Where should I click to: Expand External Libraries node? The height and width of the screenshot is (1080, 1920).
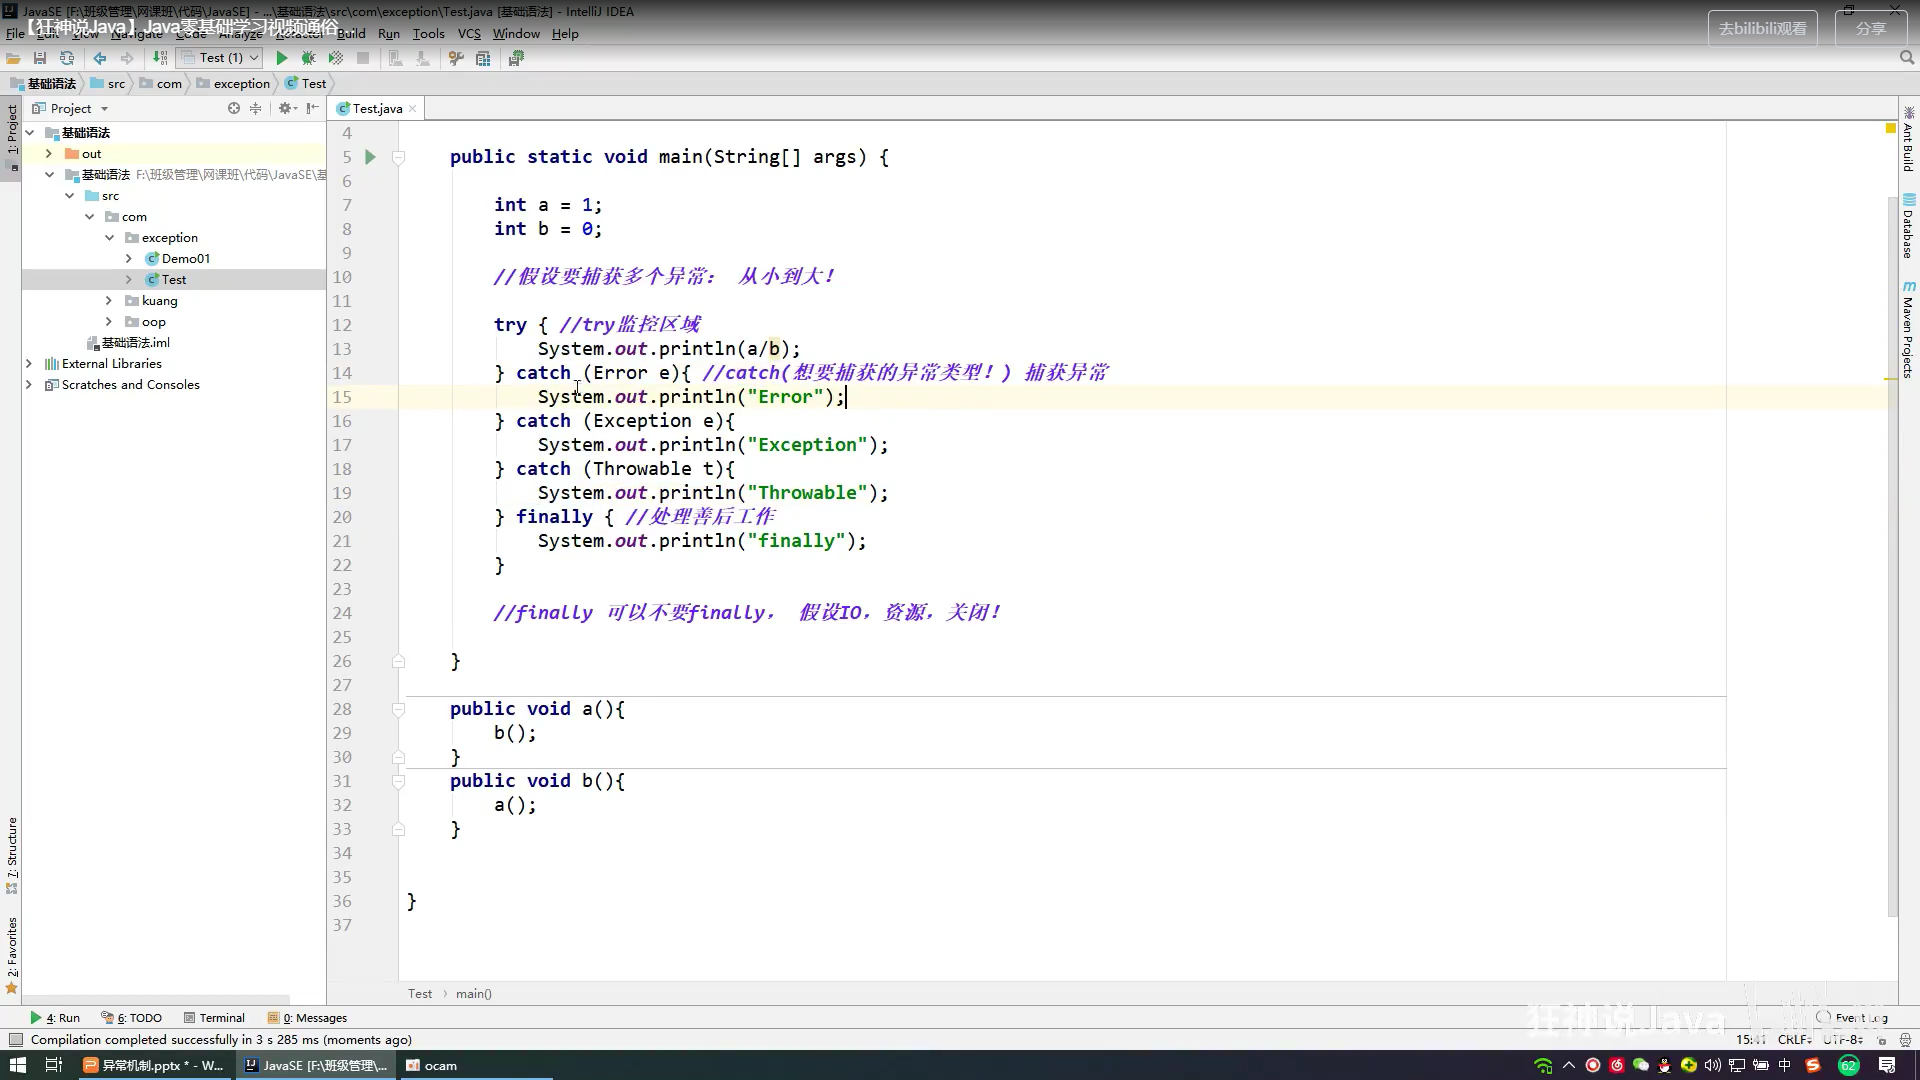[x=29, y=364]
